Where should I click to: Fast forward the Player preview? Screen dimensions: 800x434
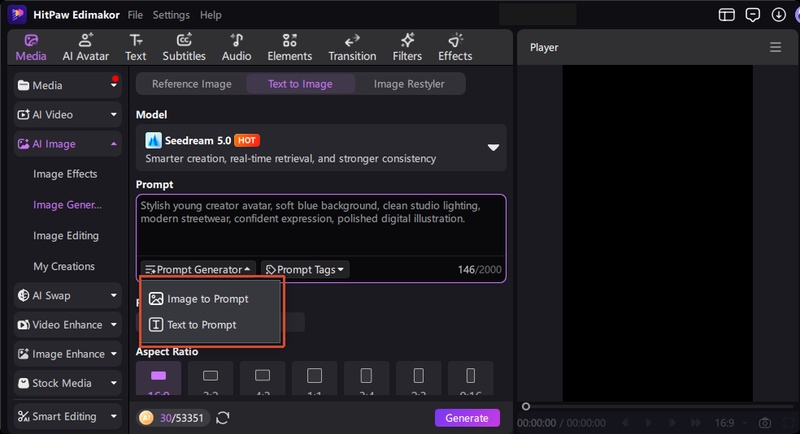coord(696,423)
